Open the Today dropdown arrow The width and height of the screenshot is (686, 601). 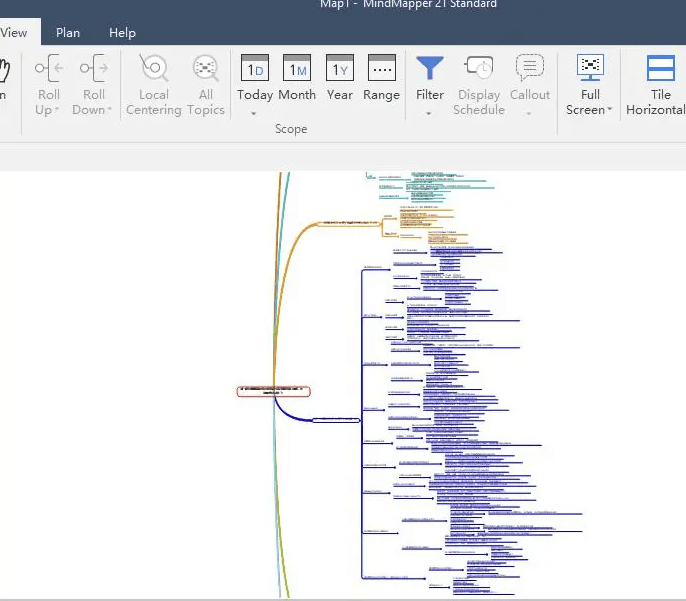[x=255, y=113]
